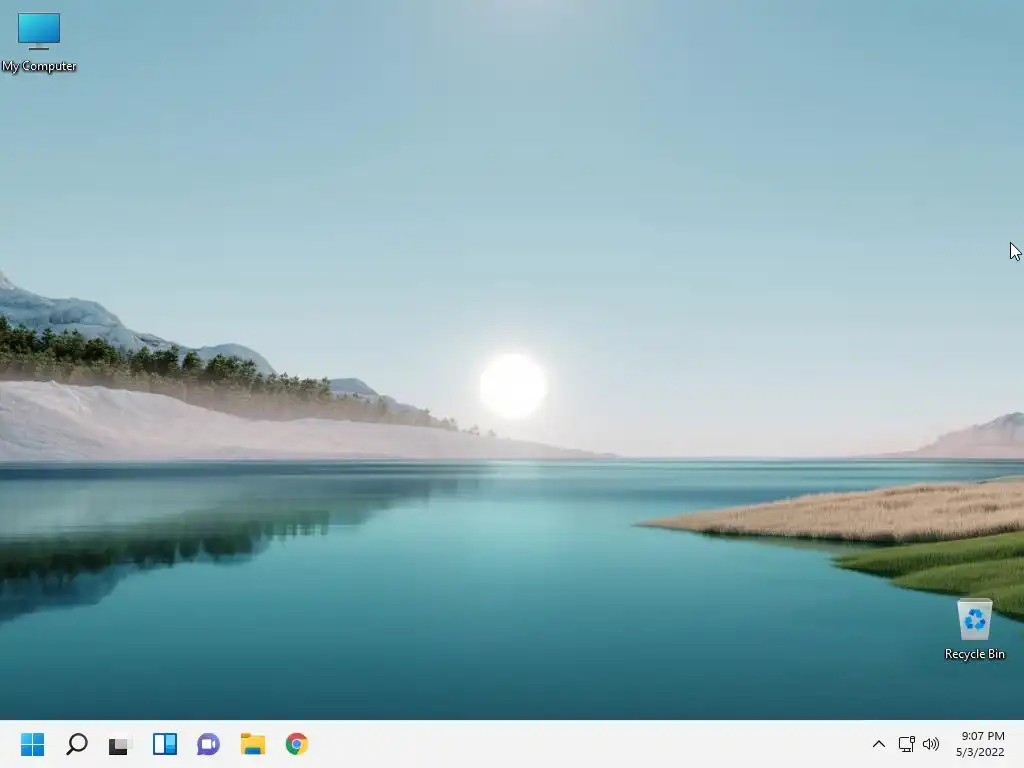This screenshot has height=768, width=1024.
Task: Launch the Chat app from taskbar
Action: tap(208, 744)
